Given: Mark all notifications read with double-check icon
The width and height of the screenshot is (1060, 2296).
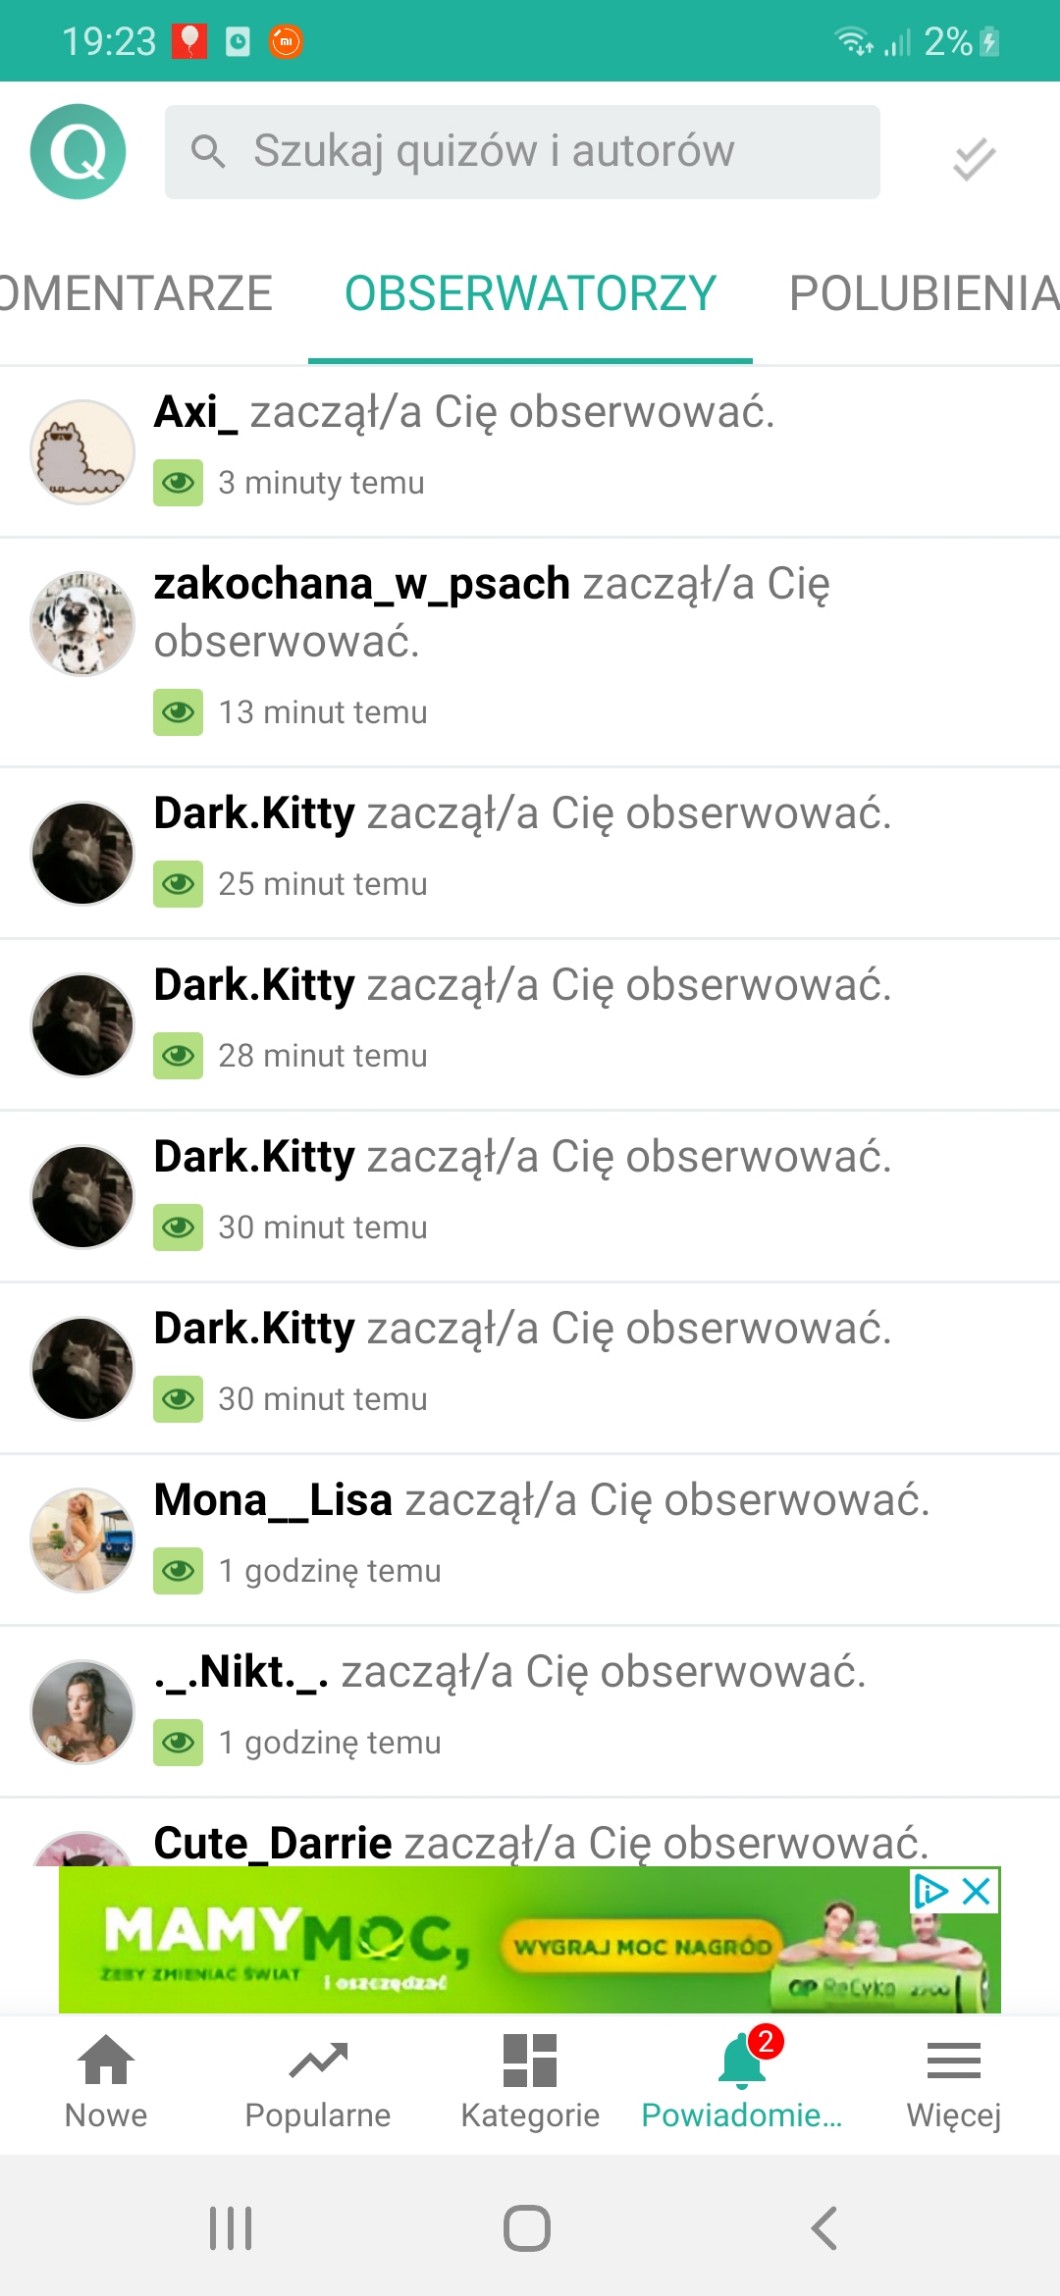Looking at the screenshot, I should 973,158.
